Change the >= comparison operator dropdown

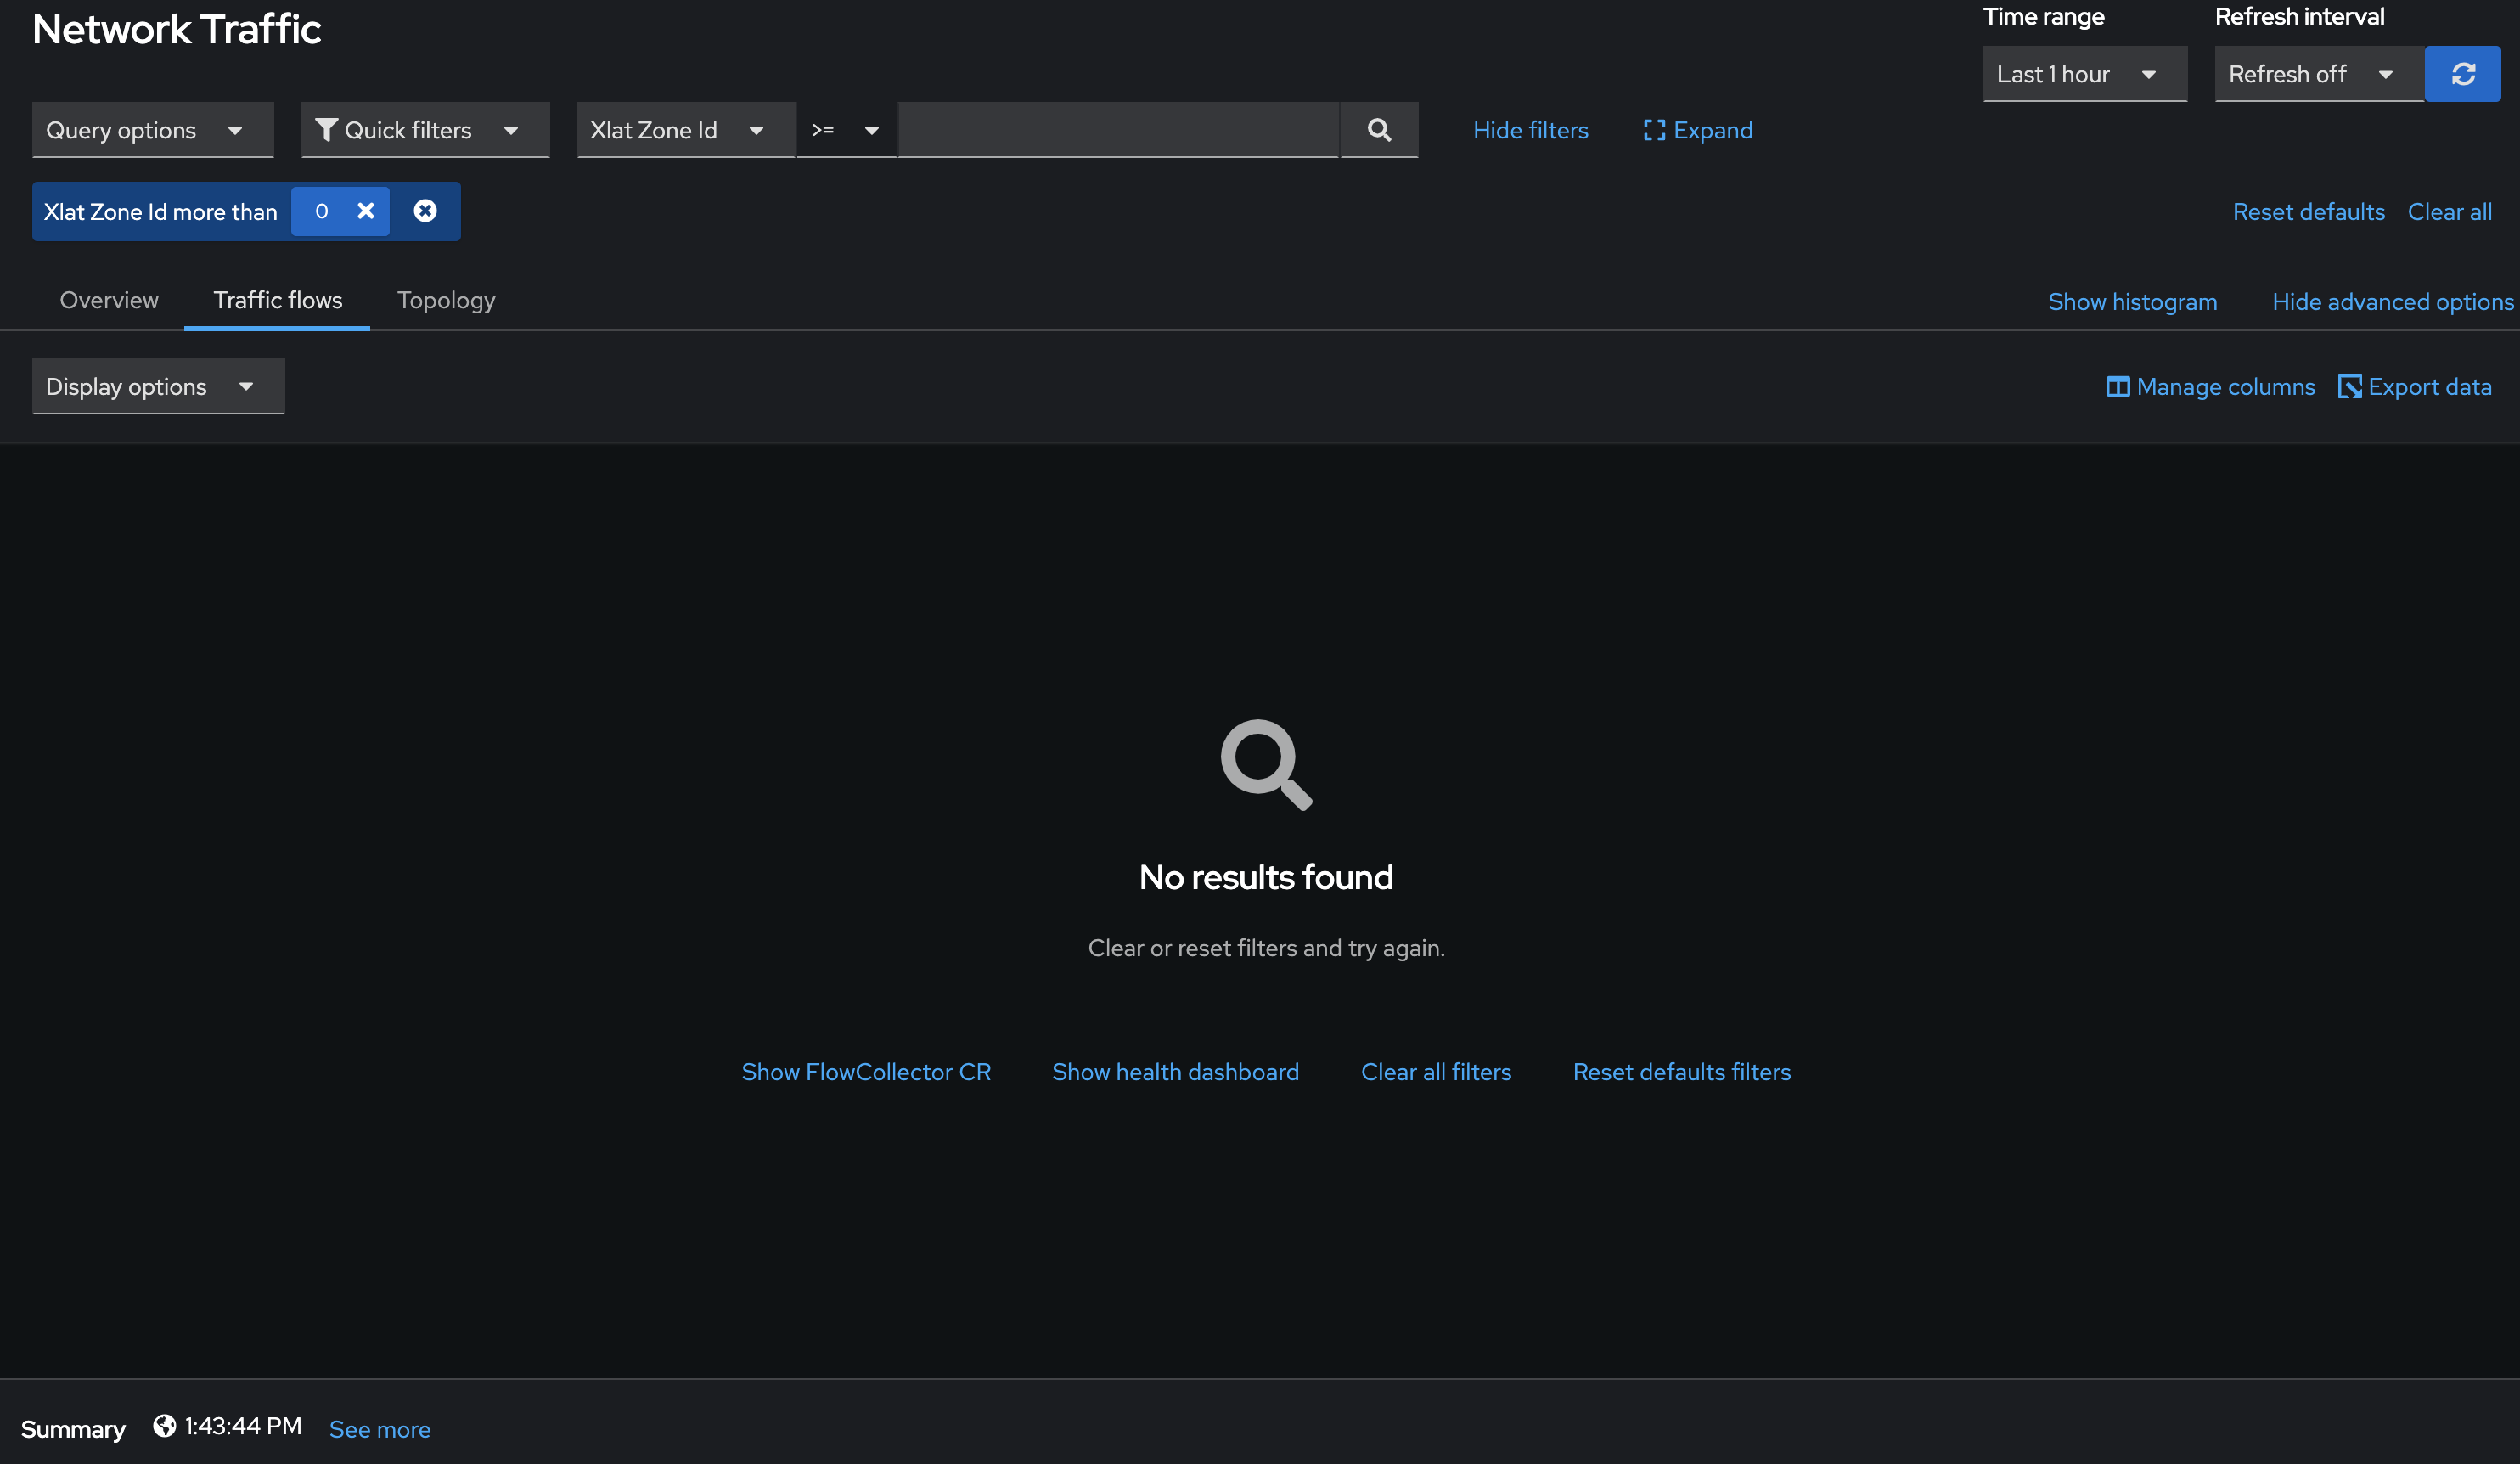click(845, 130)
